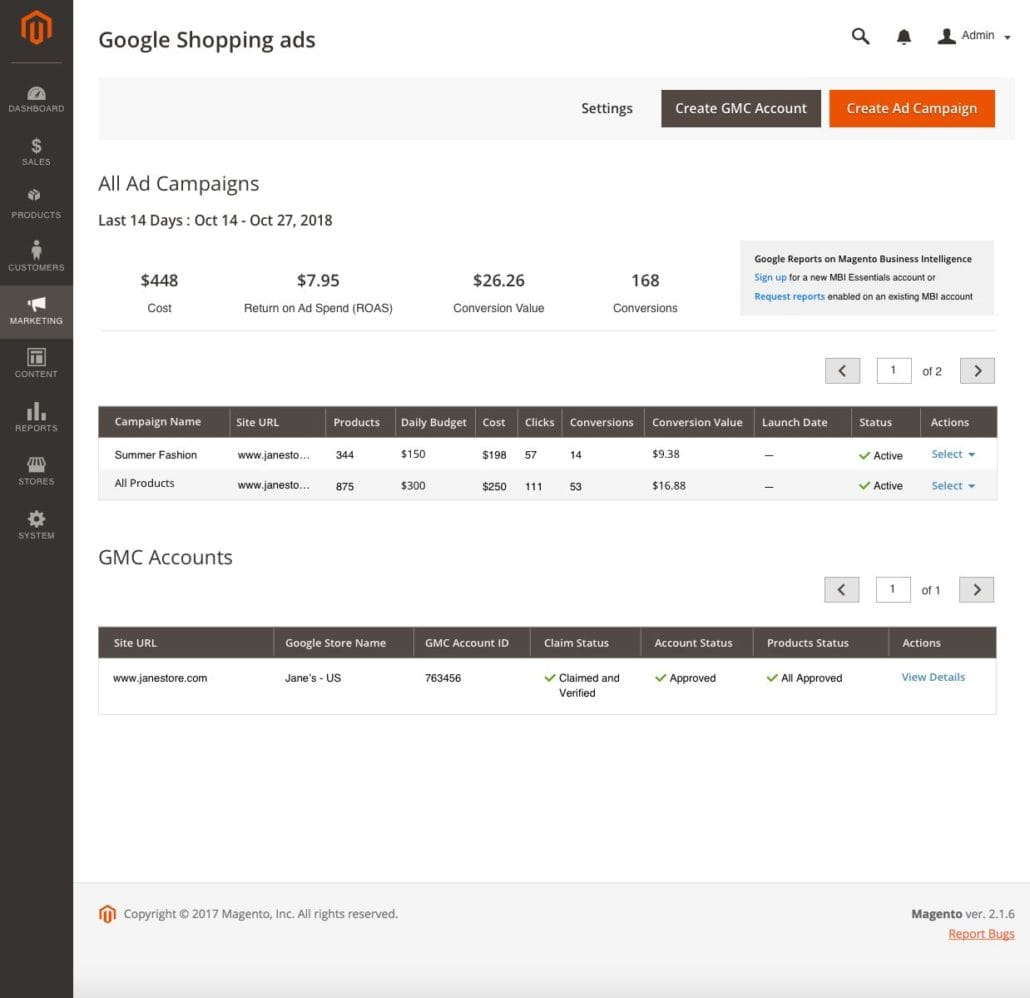This screenshot has width=1030, height=998.
Task: Click the search magnifier icon
Action: click(x=860, y=36)
